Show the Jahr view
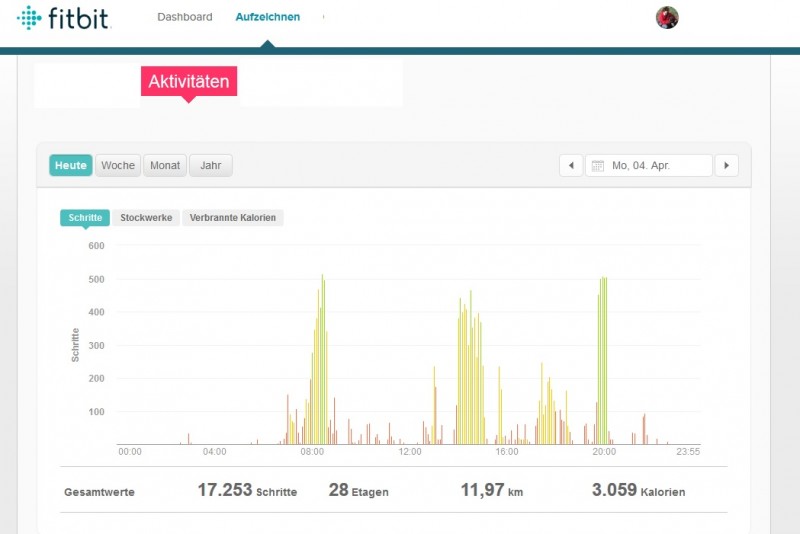 click(x=210, y=166)
